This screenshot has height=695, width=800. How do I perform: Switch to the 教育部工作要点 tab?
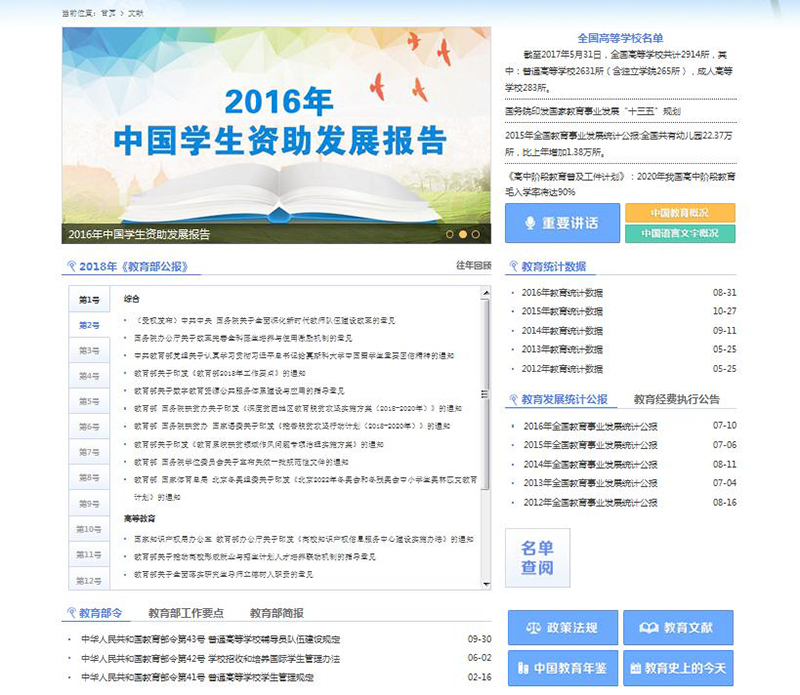click(186, 613)
